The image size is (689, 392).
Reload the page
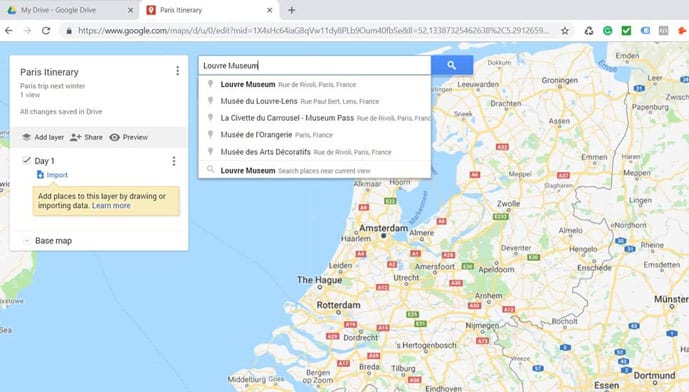tap(46, 31)
